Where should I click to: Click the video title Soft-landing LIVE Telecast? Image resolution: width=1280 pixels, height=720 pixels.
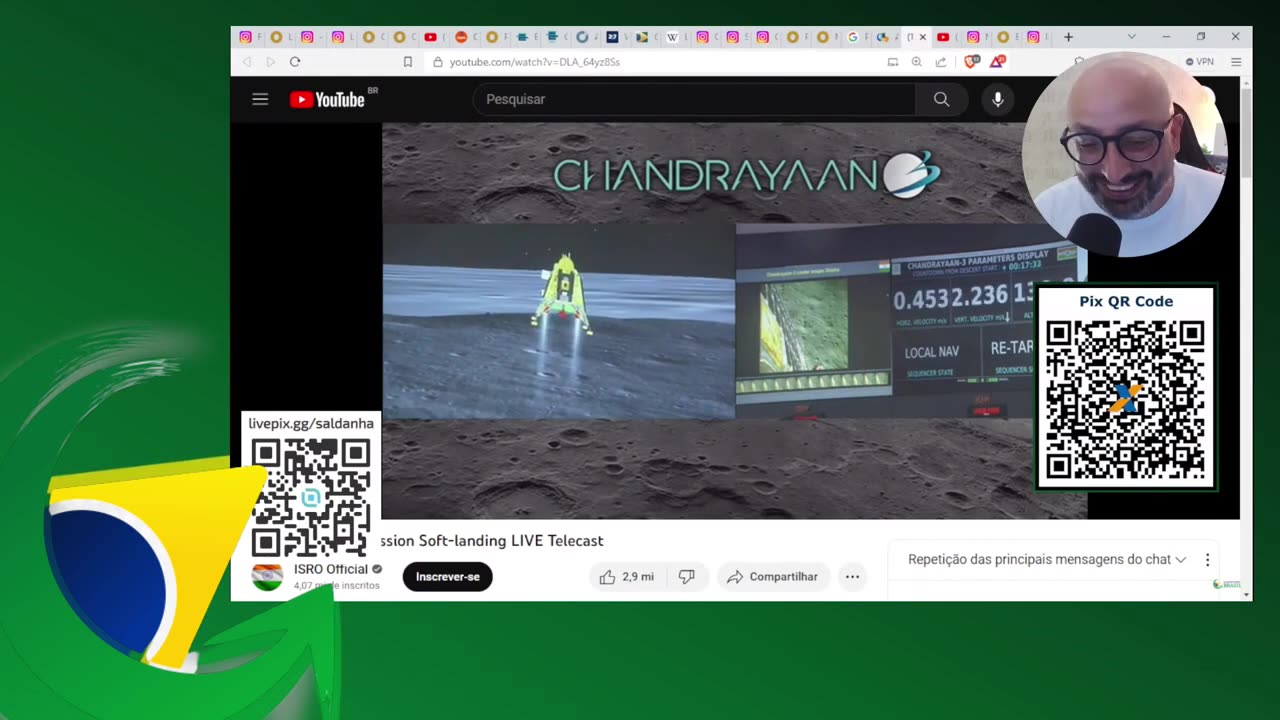tap(492, 541)
